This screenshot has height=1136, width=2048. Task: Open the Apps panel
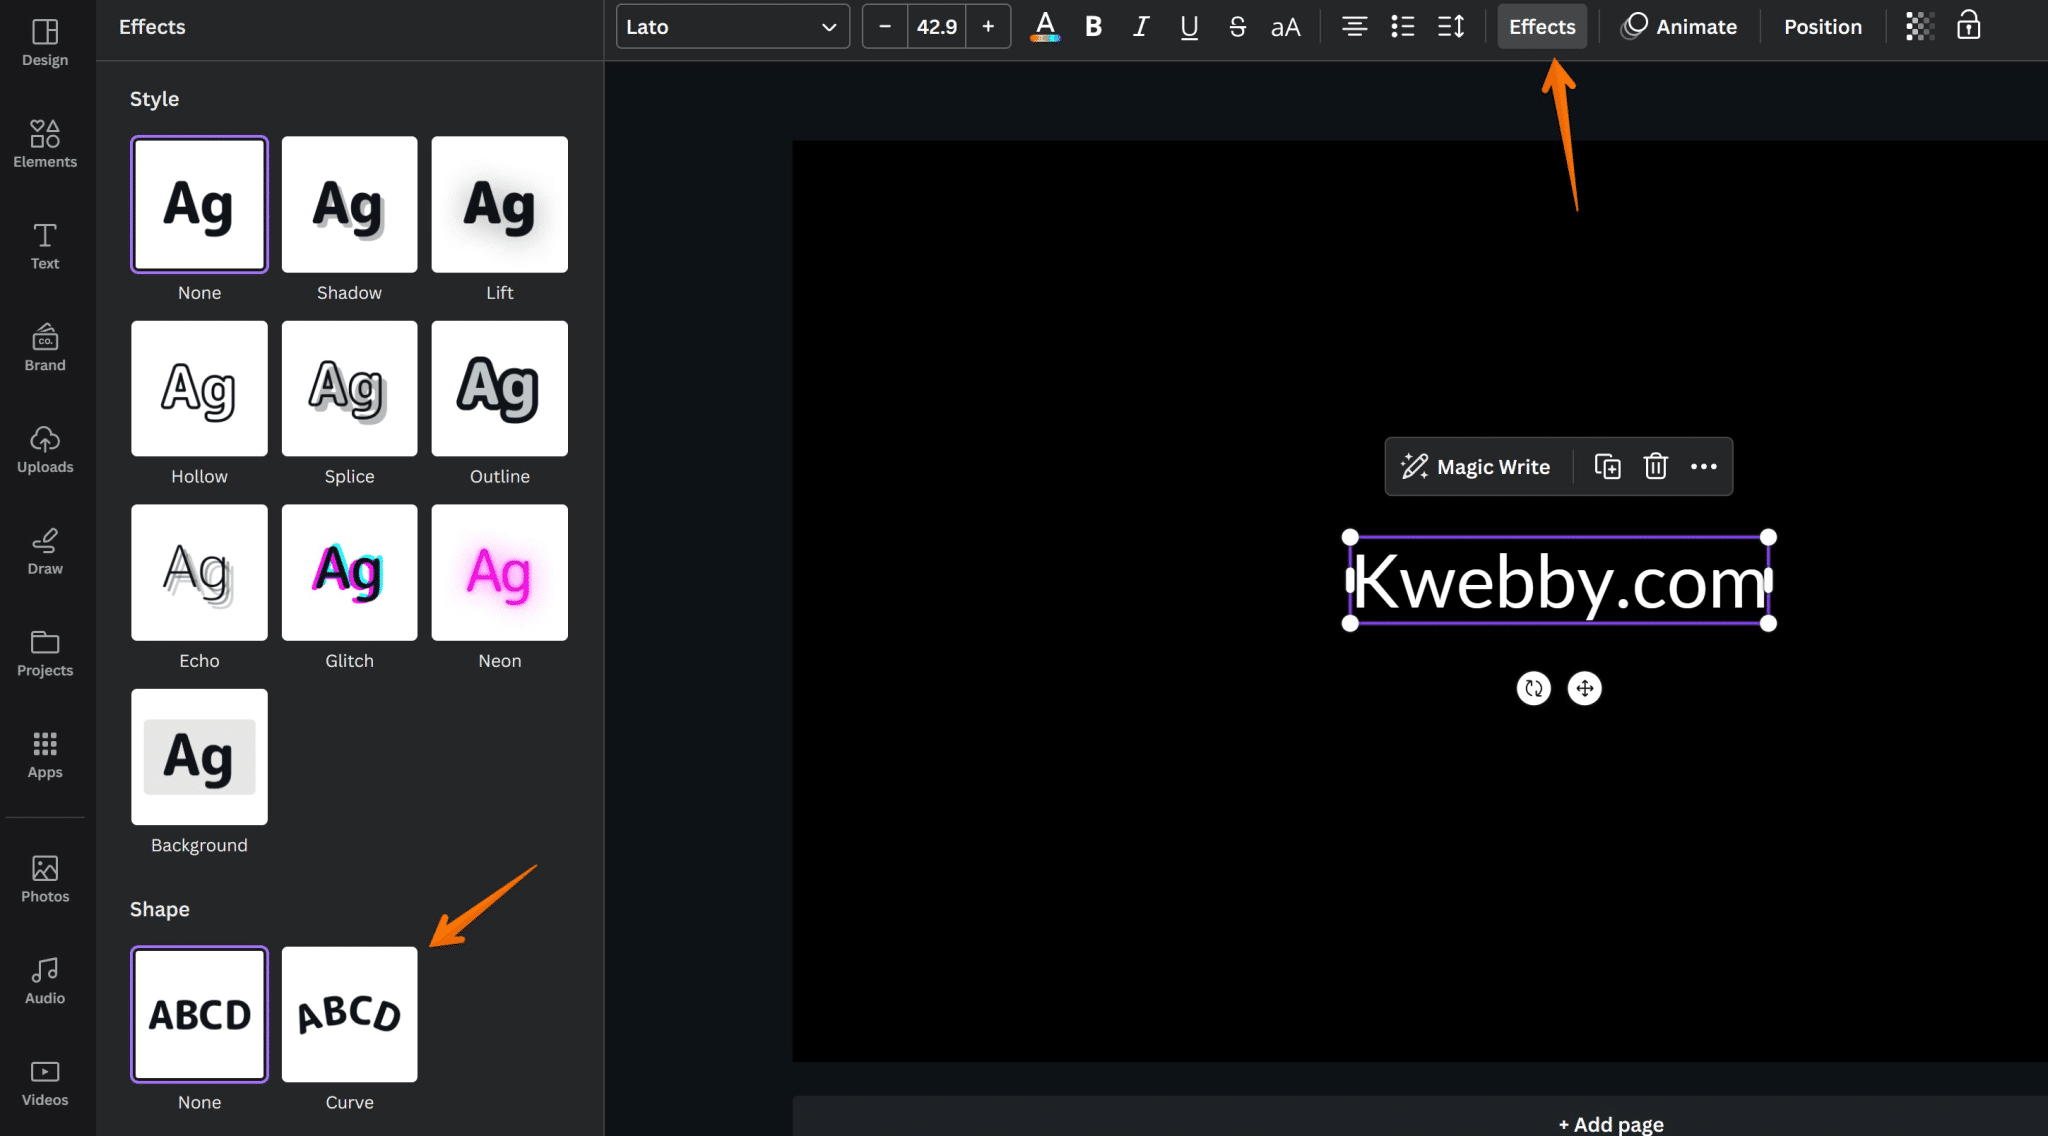point(44,755)
